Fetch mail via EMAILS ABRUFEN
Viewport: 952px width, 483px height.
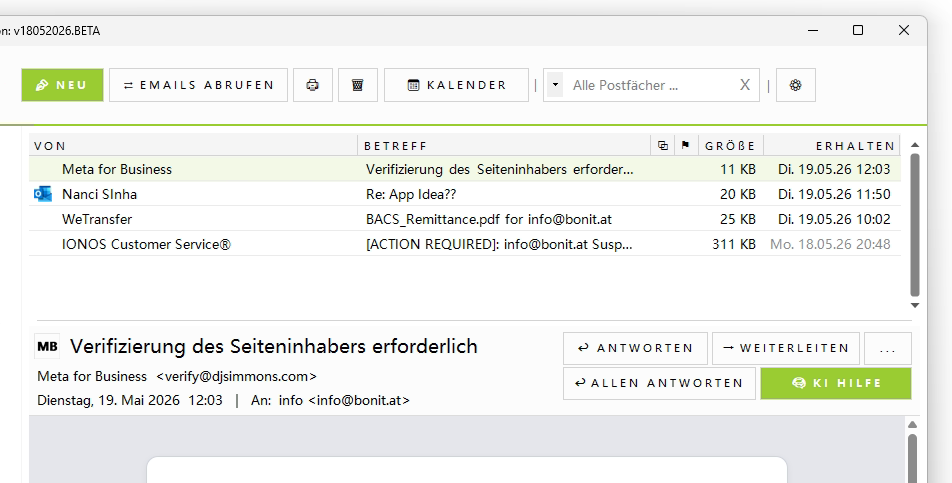(x=199, y=85)
